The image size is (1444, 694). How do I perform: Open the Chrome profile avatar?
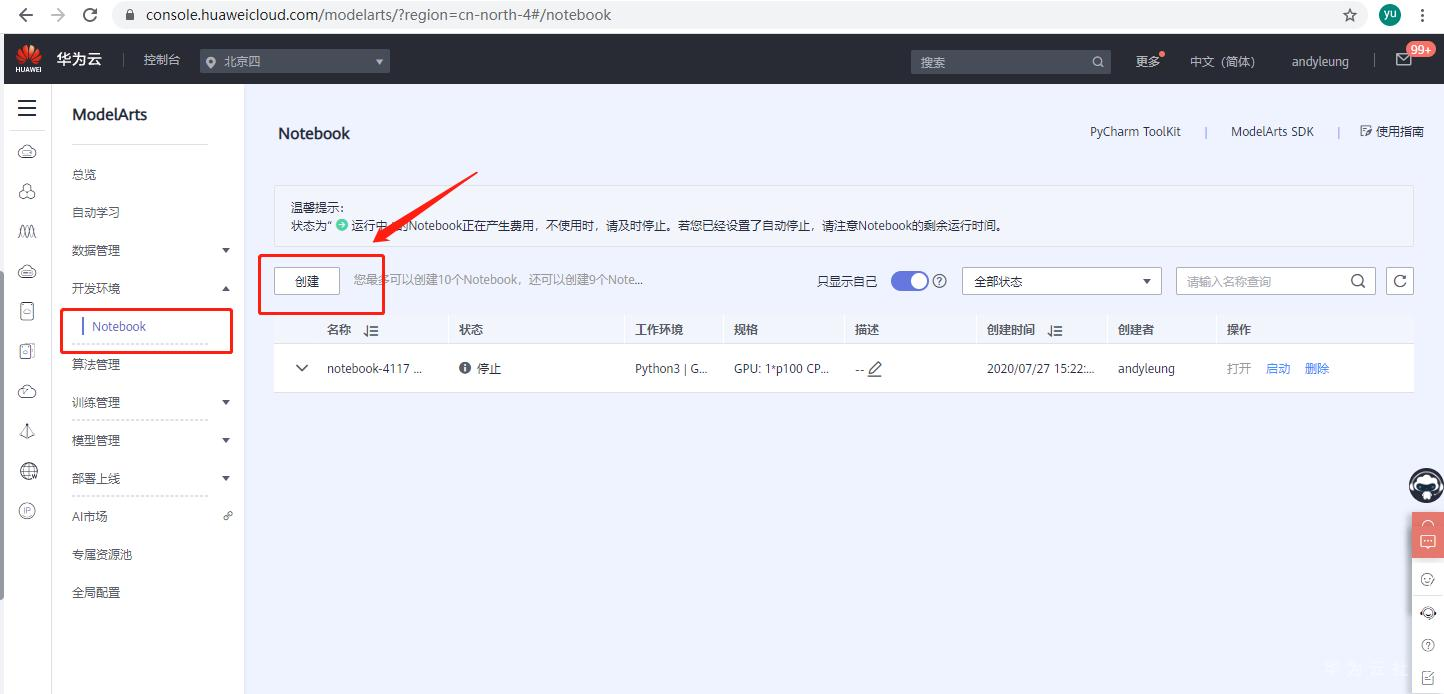[1390, 15]
